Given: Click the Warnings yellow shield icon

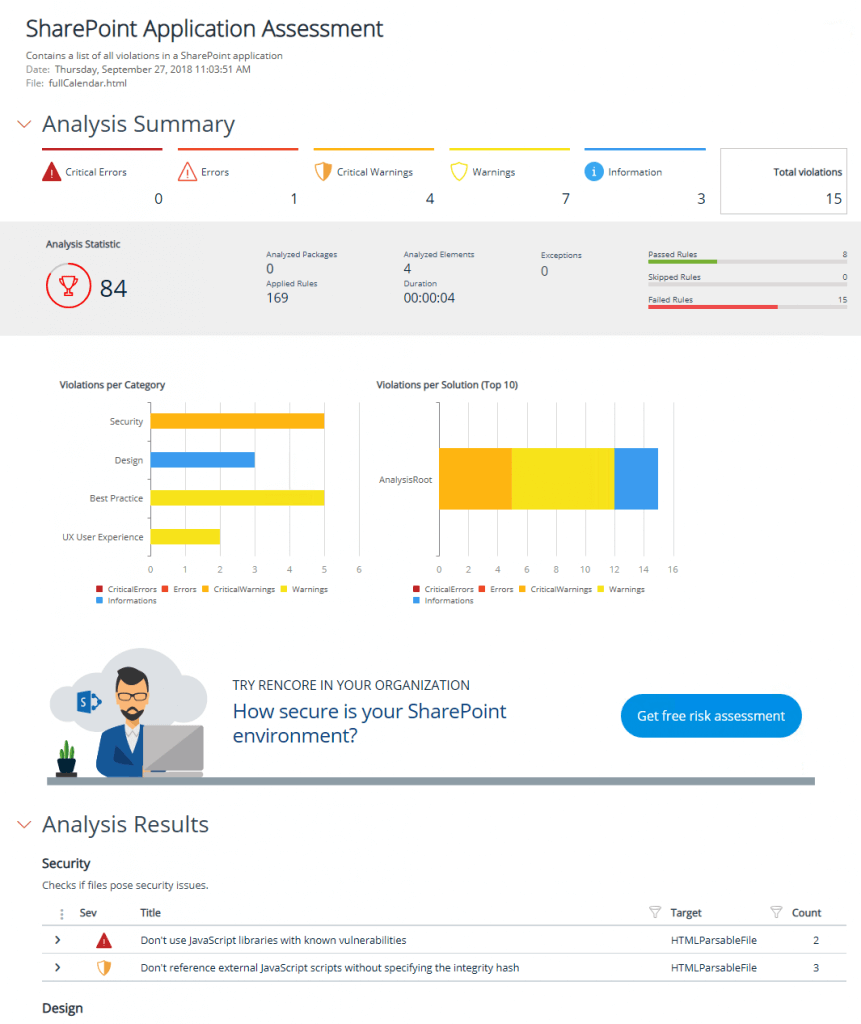Looking at the screenshot, I should (x=459, y=172).
